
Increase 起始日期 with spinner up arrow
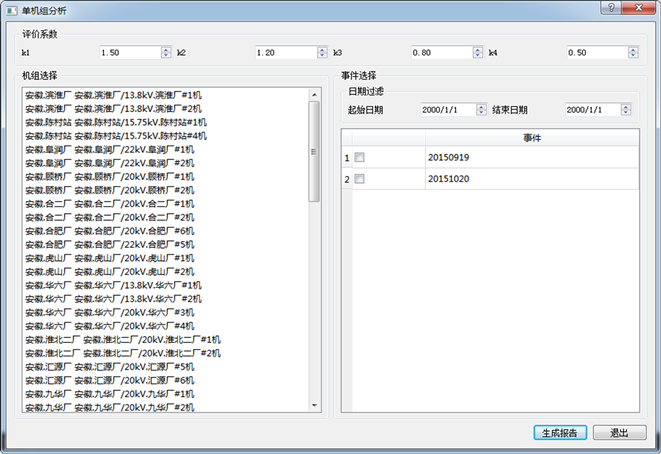click(x=481, y=106)
